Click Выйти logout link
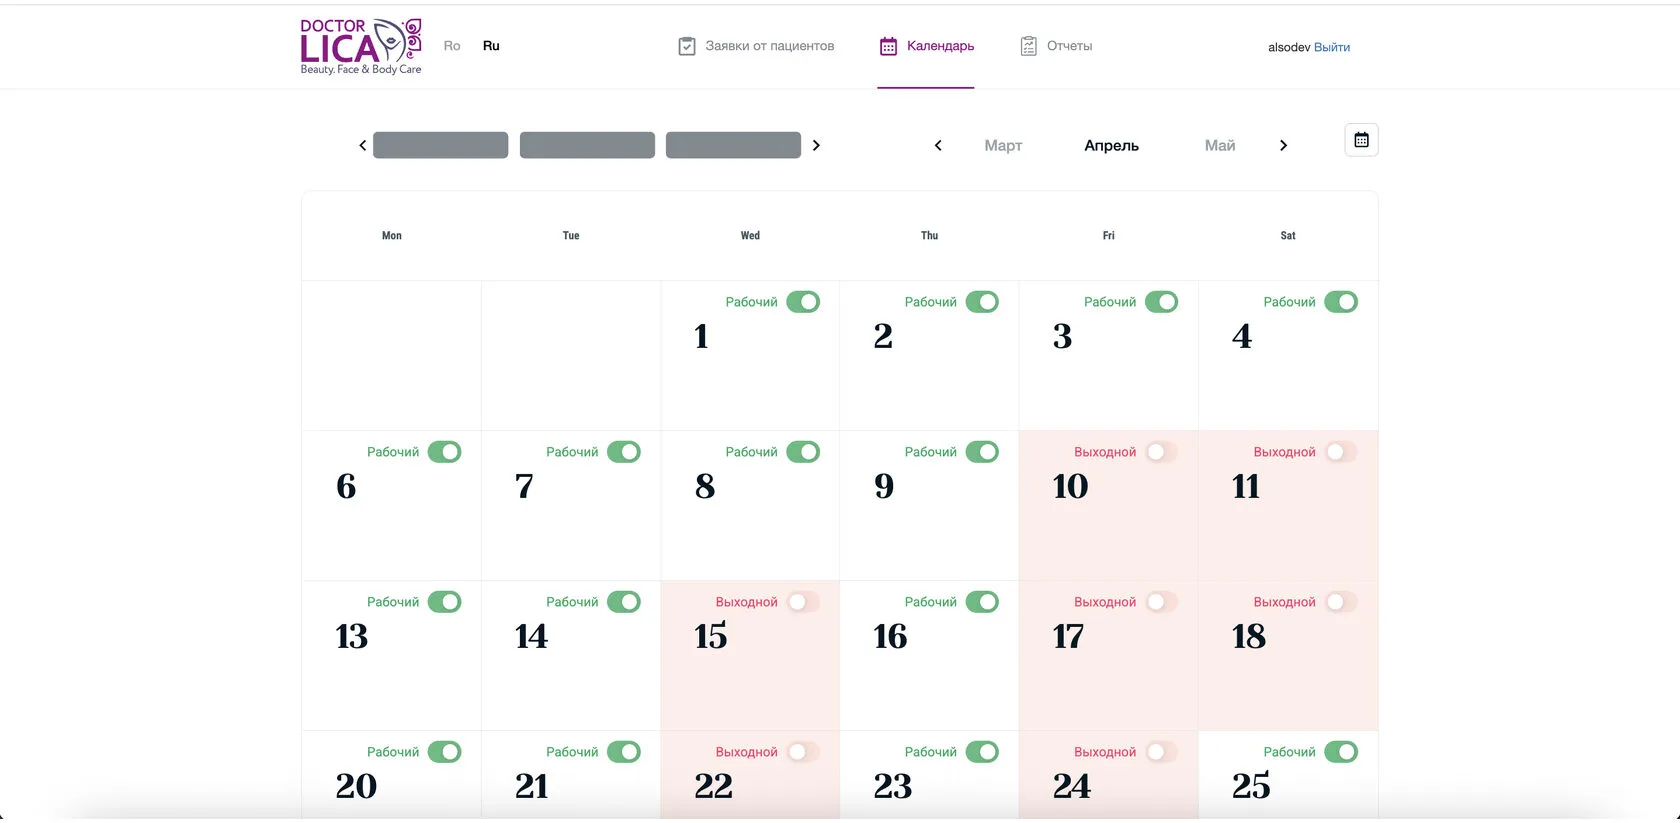 [1332, 47]
